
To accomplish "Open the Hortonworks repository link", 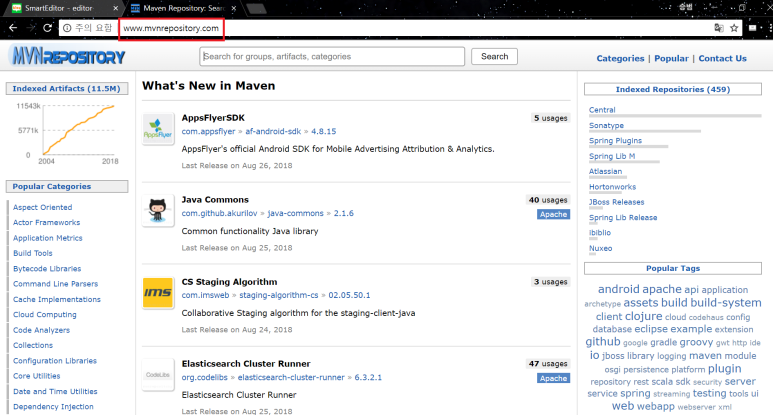I will pos(612,187).
